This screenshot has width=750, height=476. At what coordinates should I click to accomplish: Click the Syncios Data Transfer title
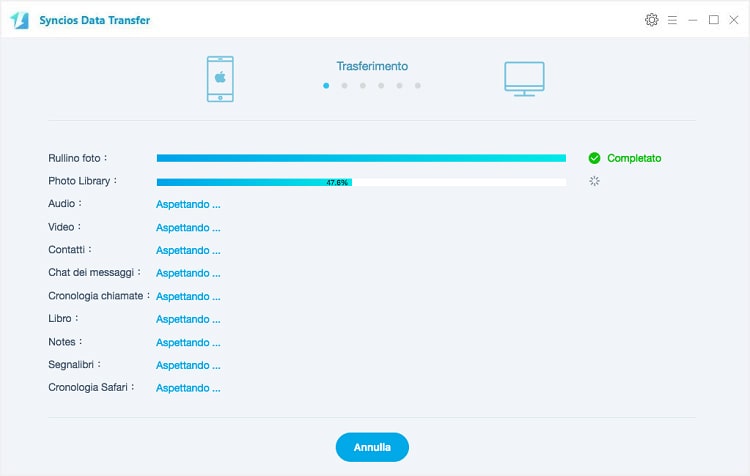pyautogui.click(x=95, y=20)
